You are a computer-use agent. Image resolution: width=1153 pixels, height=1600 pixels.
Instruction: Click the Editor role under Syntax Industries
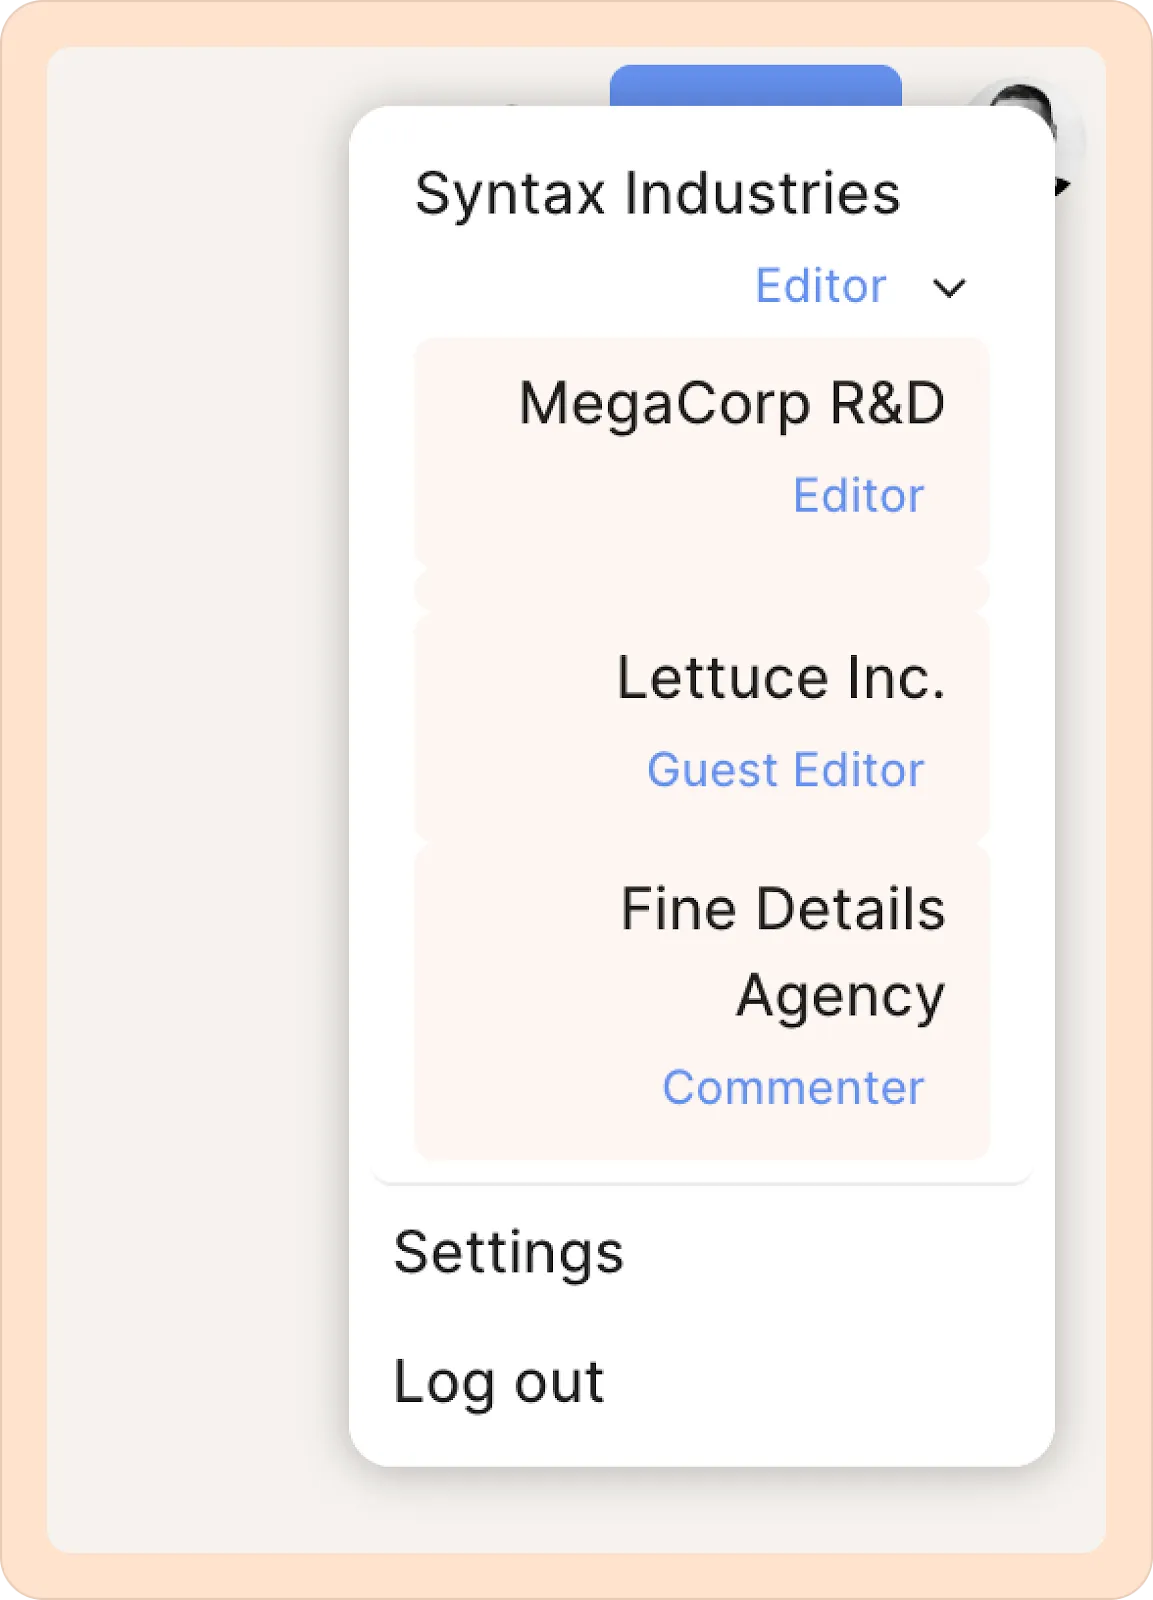tap(820, 286)
